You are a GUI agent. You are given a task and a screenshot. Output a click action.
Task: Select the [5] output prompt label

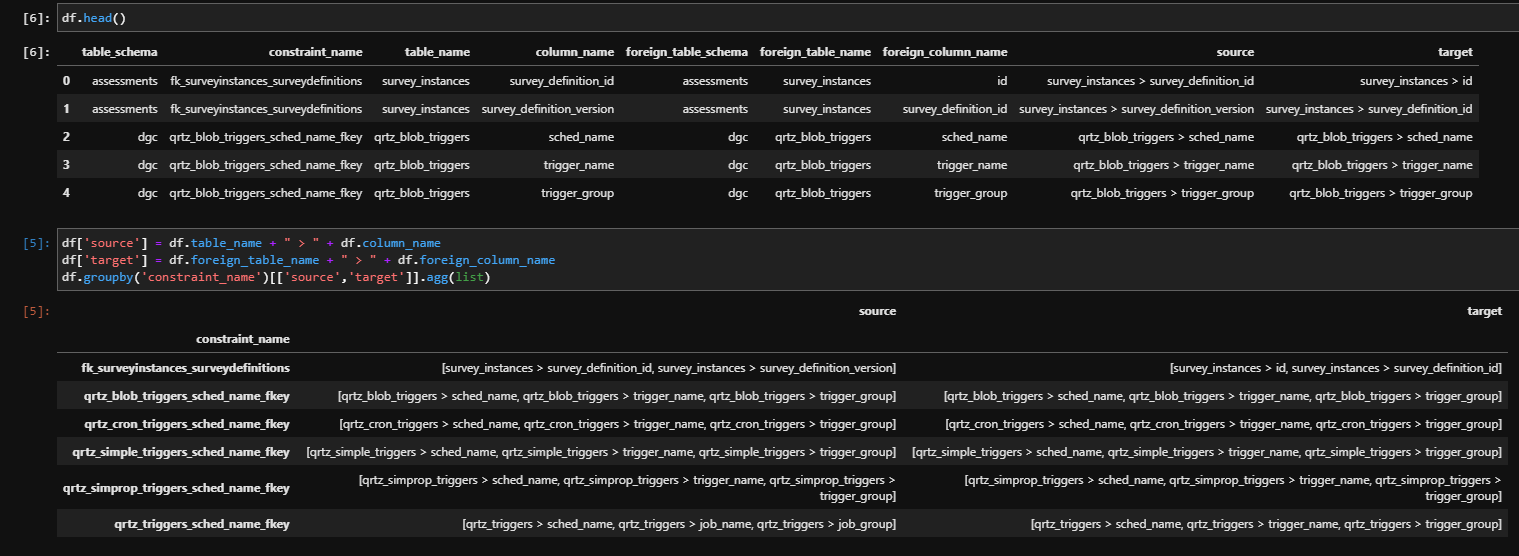point(34,311)
